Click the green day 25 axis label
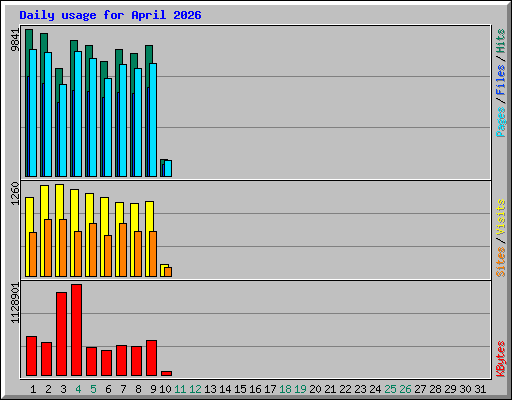The height and width of the screenshot is (400, 512). click(390, 389)
